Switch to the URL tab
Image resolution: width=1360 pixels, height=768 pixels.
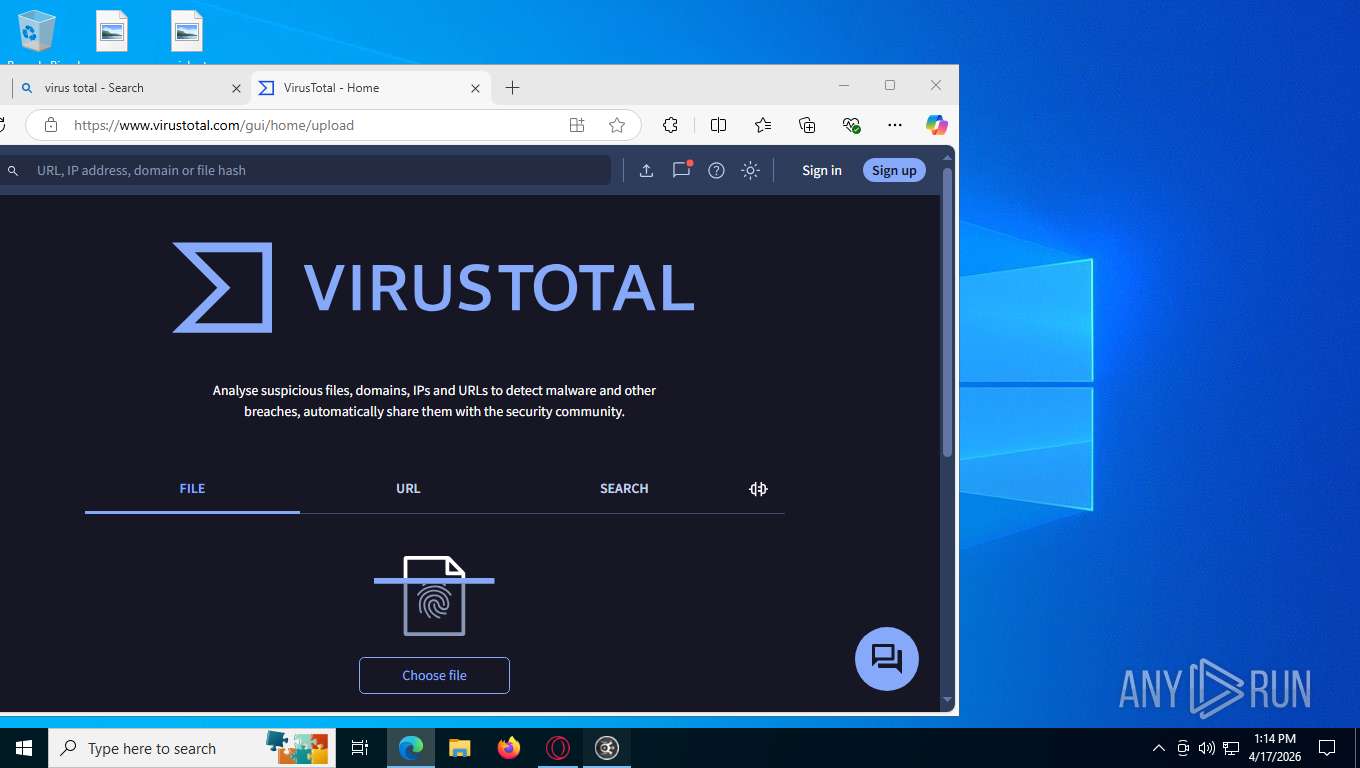click(x=408, y=489)
